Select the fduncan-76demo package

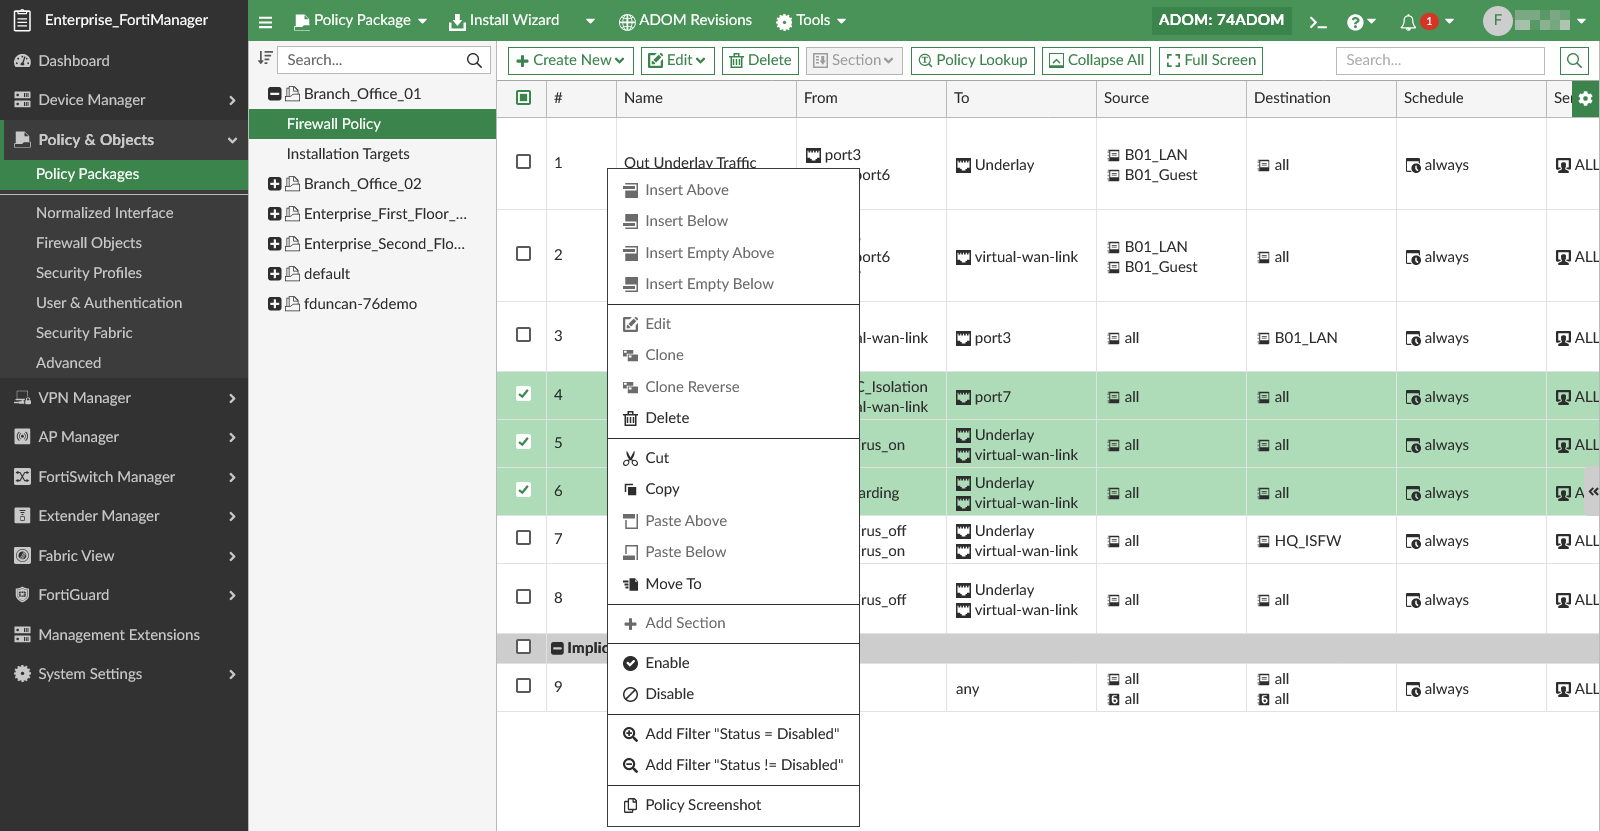[360, 304]
